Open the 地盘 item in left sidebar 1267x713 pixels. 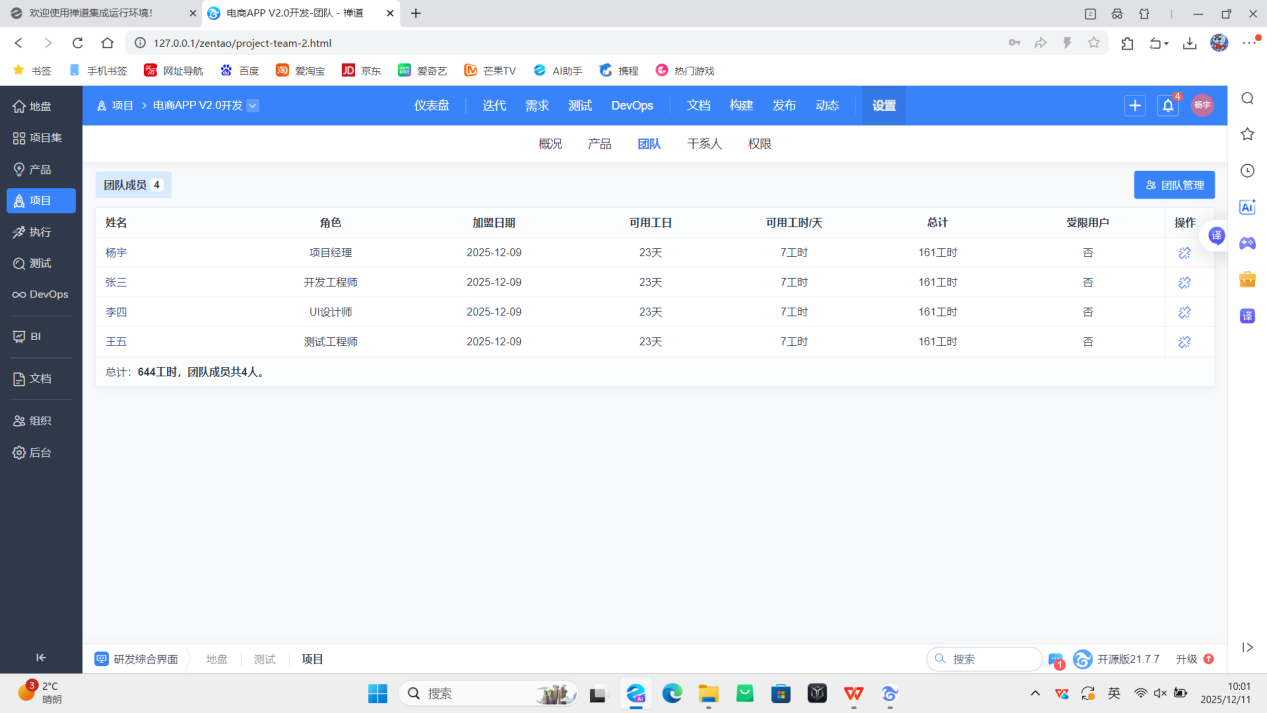click(x=41, y=105)
